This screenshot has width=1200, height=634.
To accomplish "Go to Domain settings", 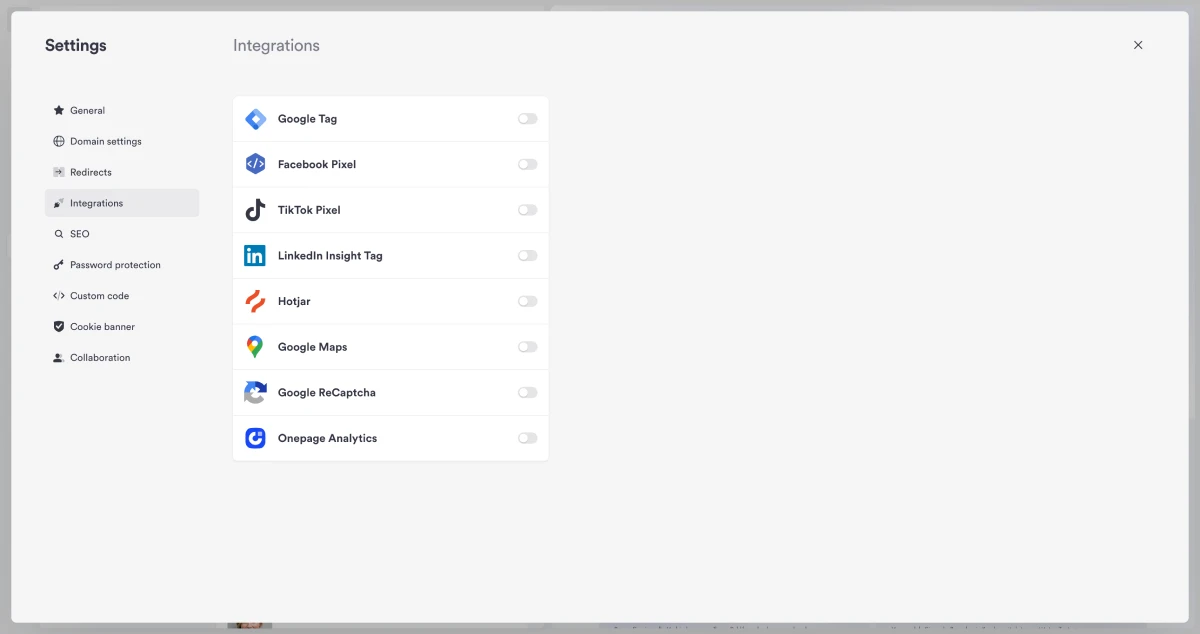I will tap(122, 141).
